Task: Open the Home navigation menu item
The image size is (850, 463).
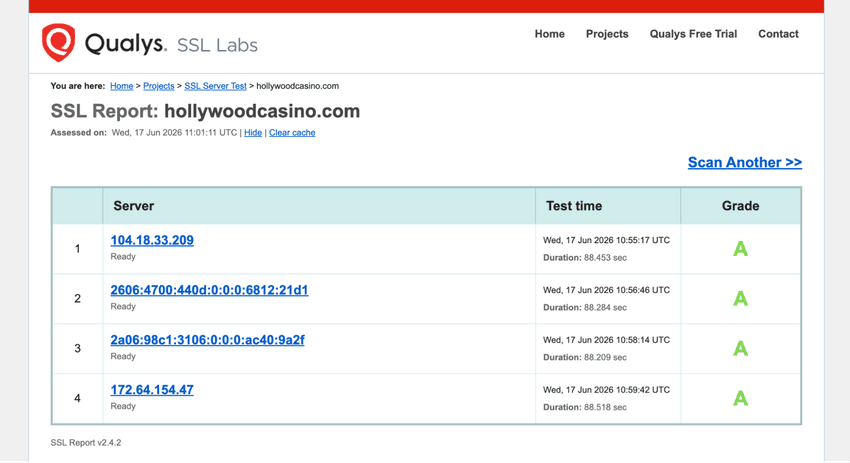Action: pyautogui.click(x=550, y=34)
